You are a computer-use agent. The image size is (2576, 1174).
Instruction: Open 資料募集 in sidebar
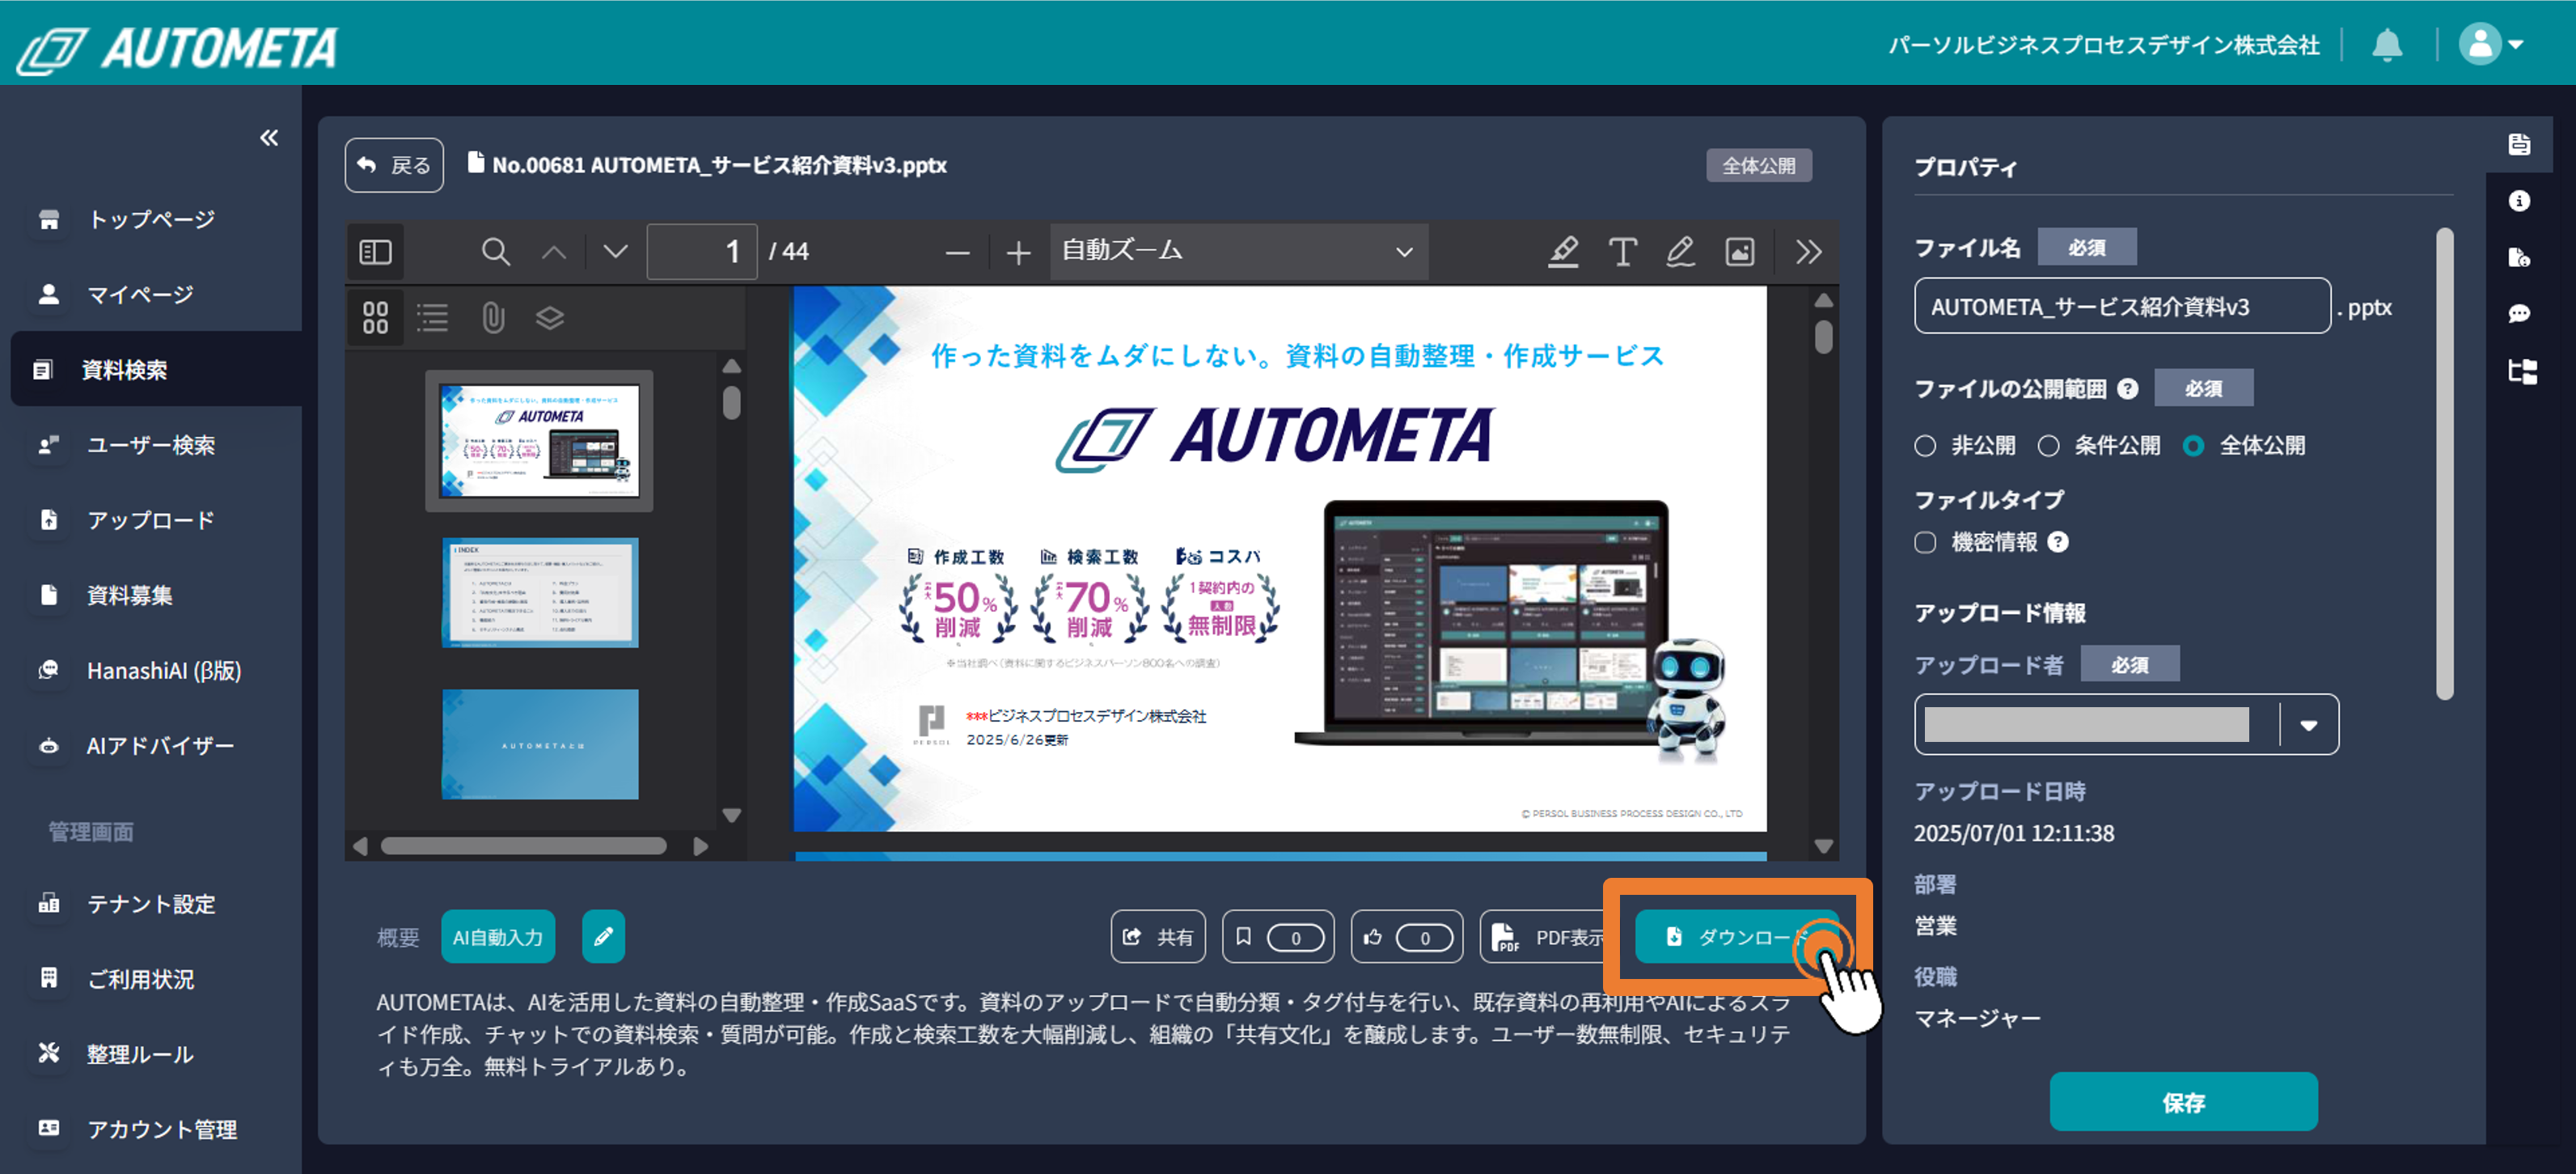coord(151,595)
